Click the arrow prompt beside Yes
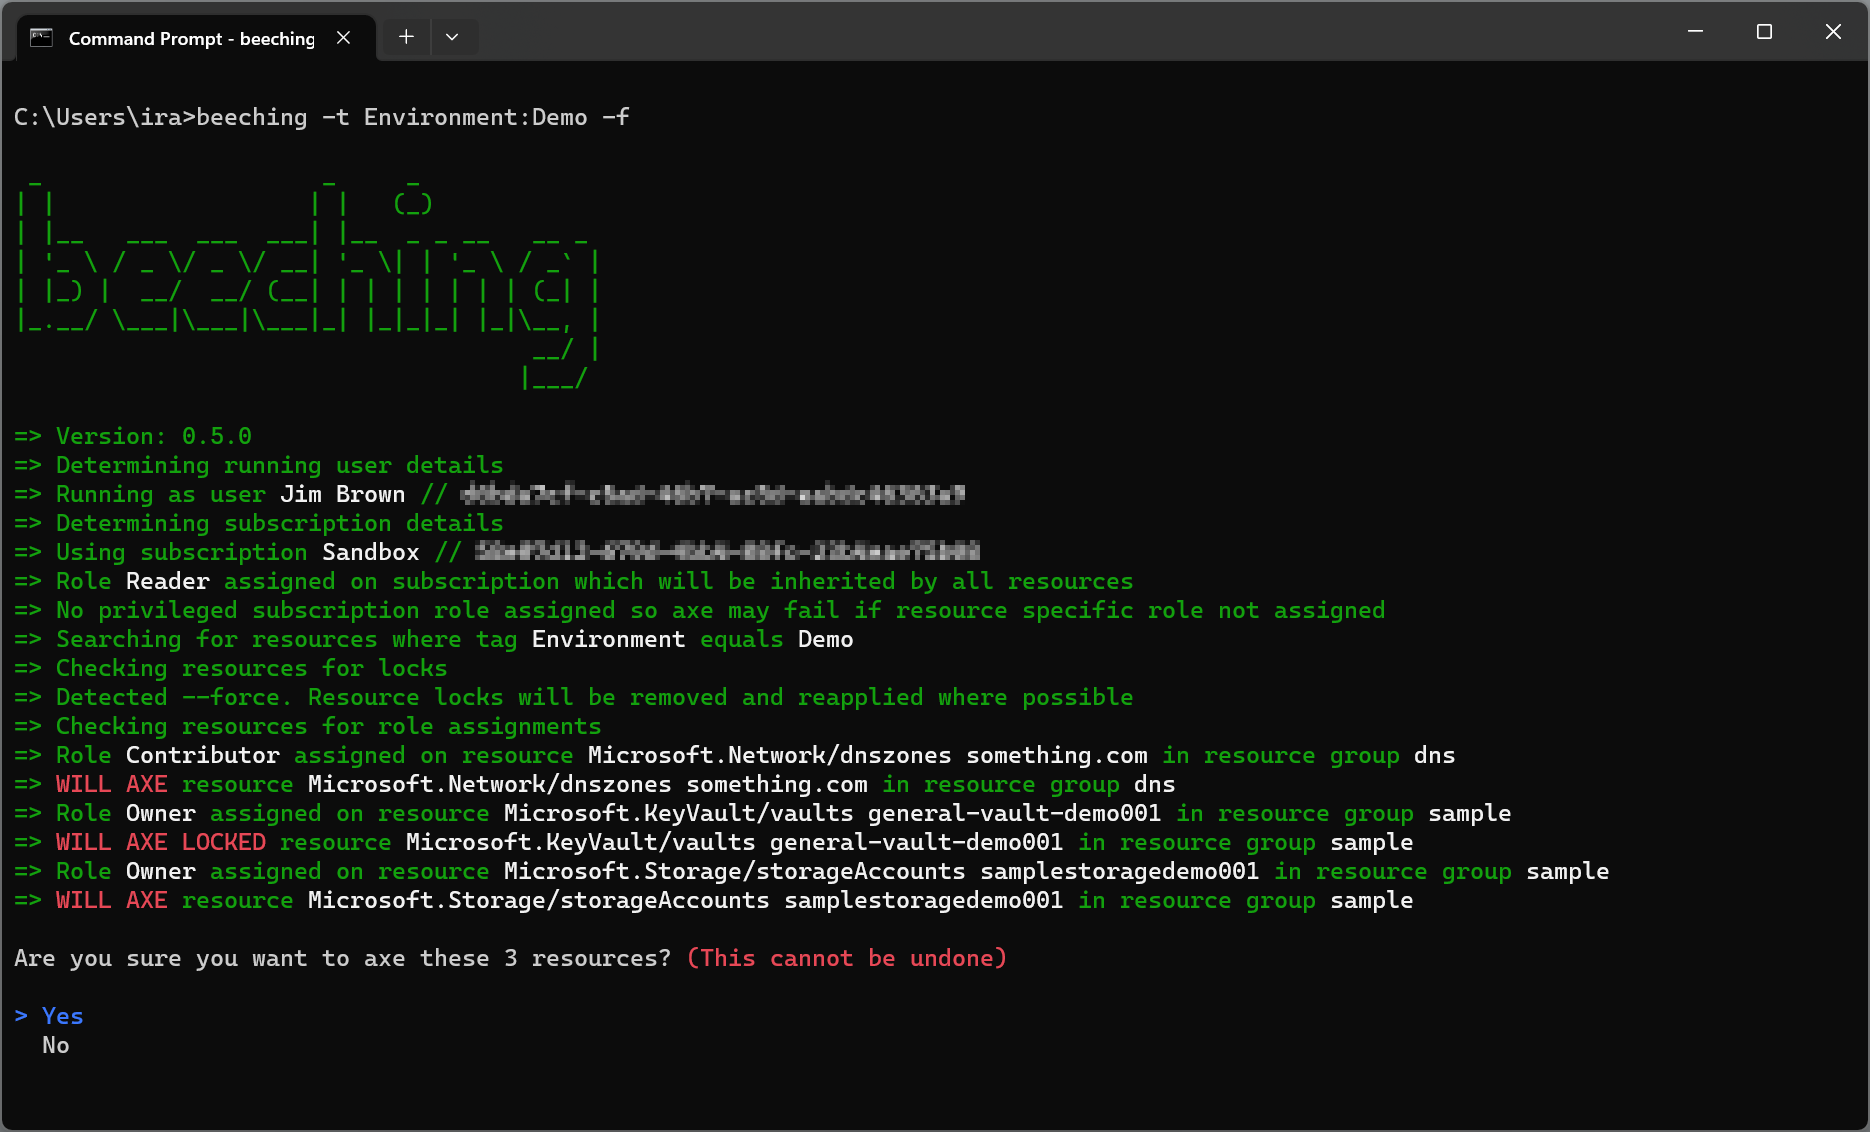 22,1015
